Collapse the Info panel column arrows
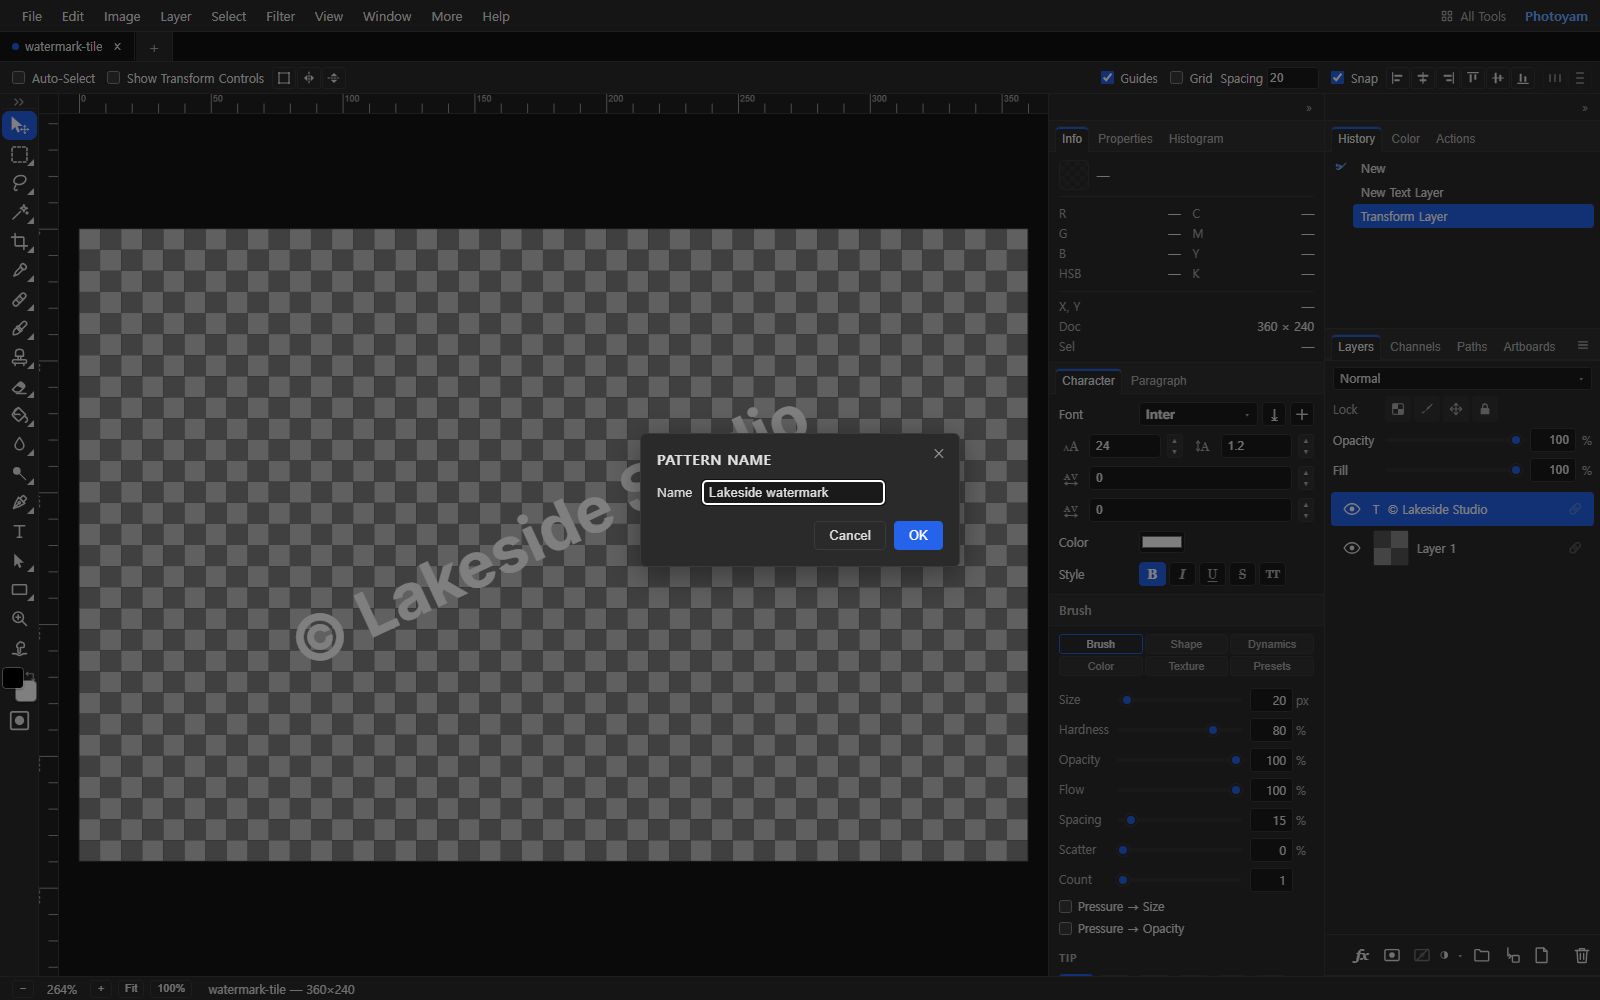Screen dimensions: 1600x1000 (1309, 109)
